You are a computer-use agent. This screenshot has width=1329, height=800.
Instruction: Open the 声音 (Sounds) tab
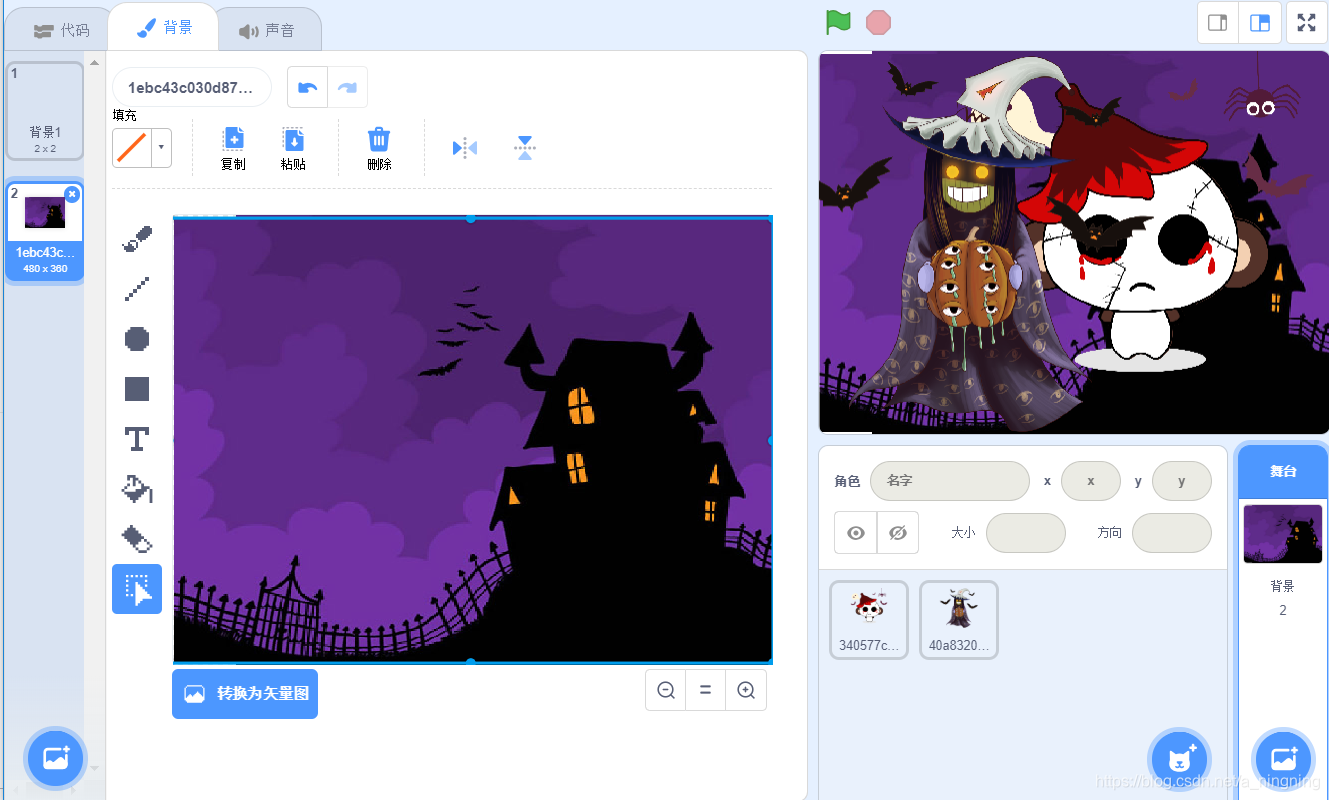(267, 30)
